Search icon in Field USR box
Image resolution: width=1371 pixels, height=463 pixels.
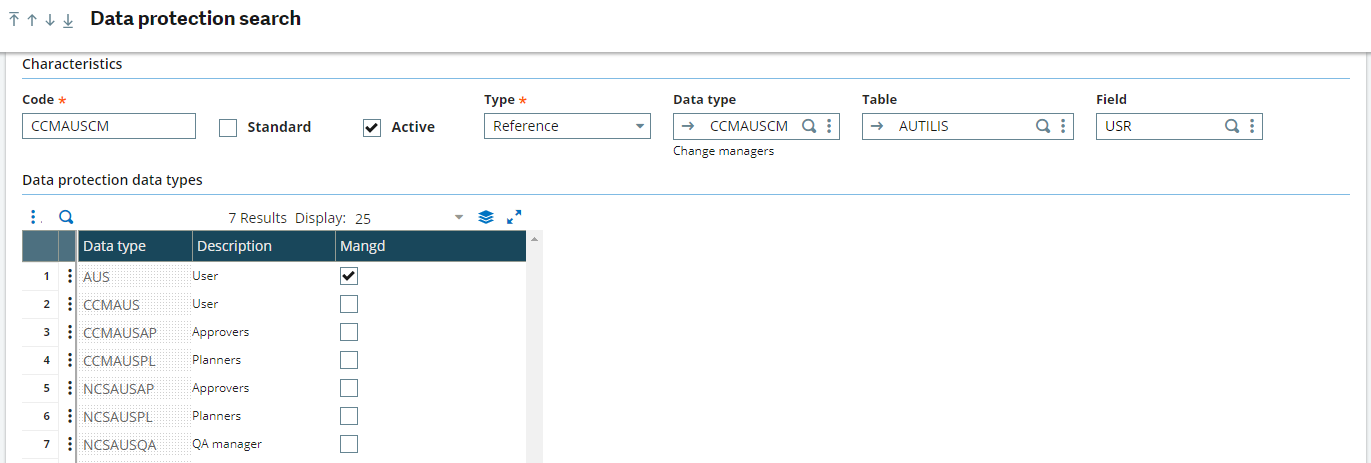coord(1232,126)
